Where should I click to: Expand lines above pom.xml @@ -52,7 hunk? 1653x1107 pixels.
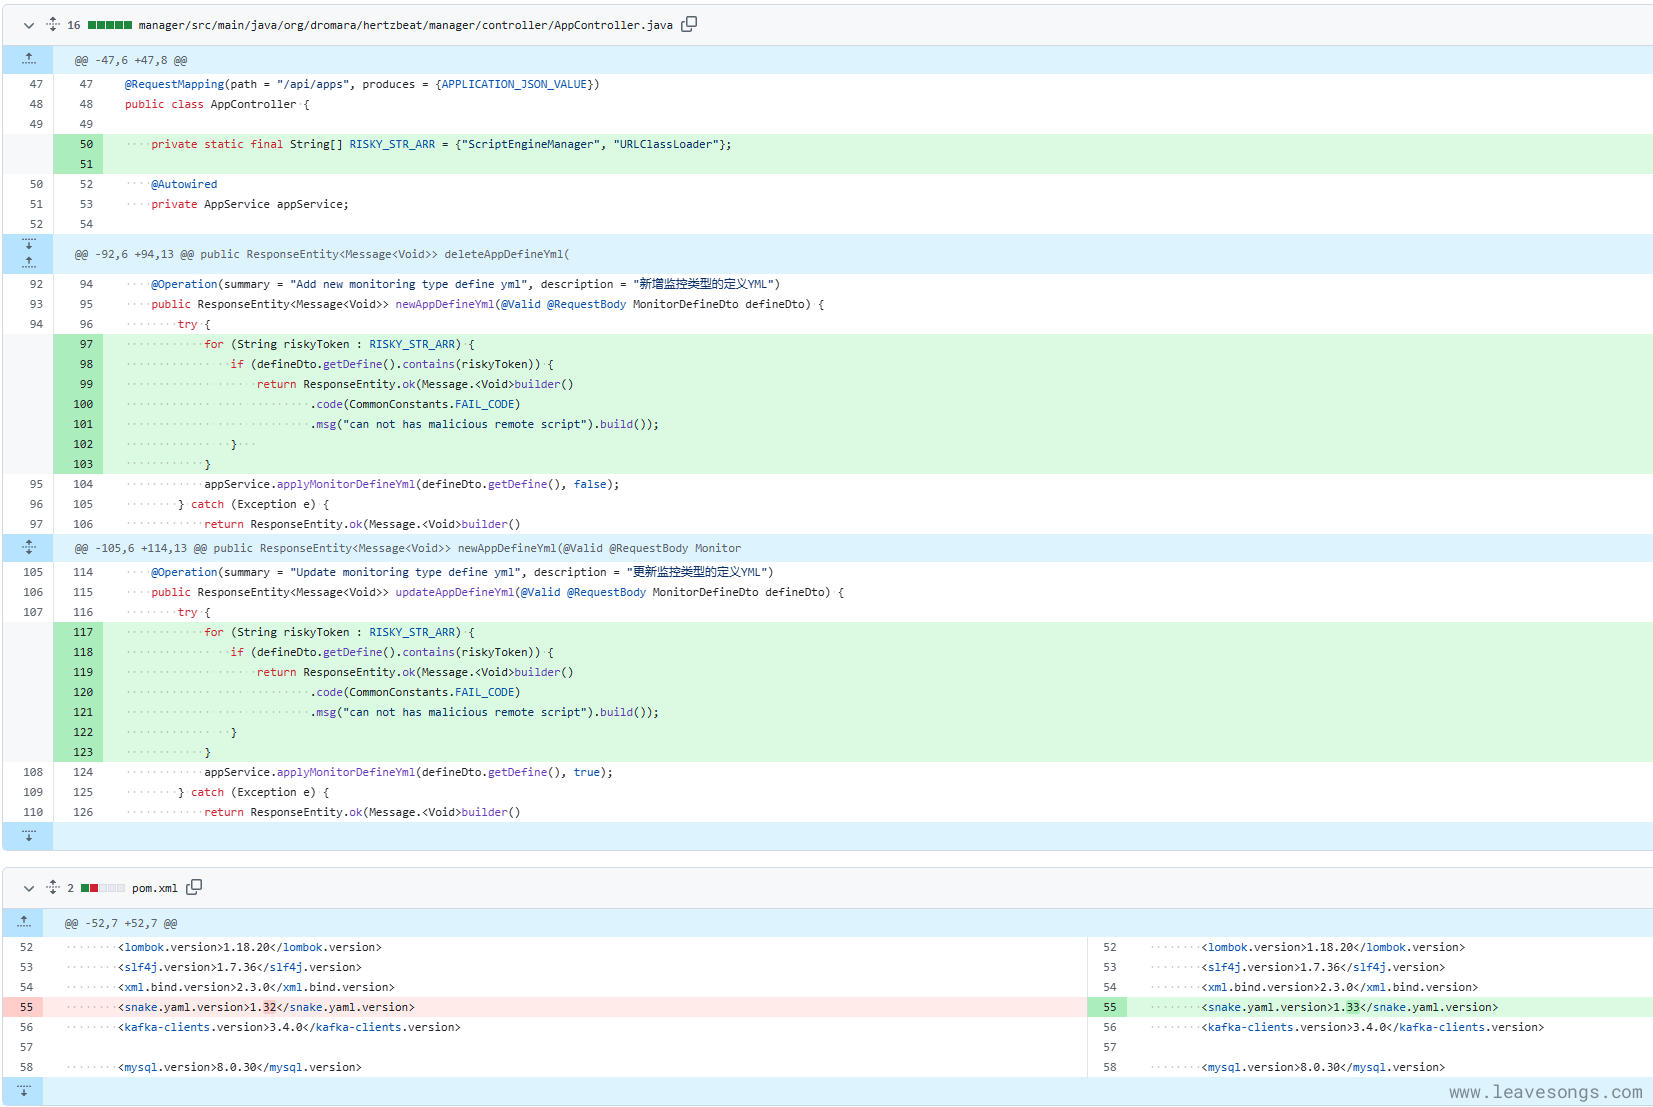click(24, 923)
